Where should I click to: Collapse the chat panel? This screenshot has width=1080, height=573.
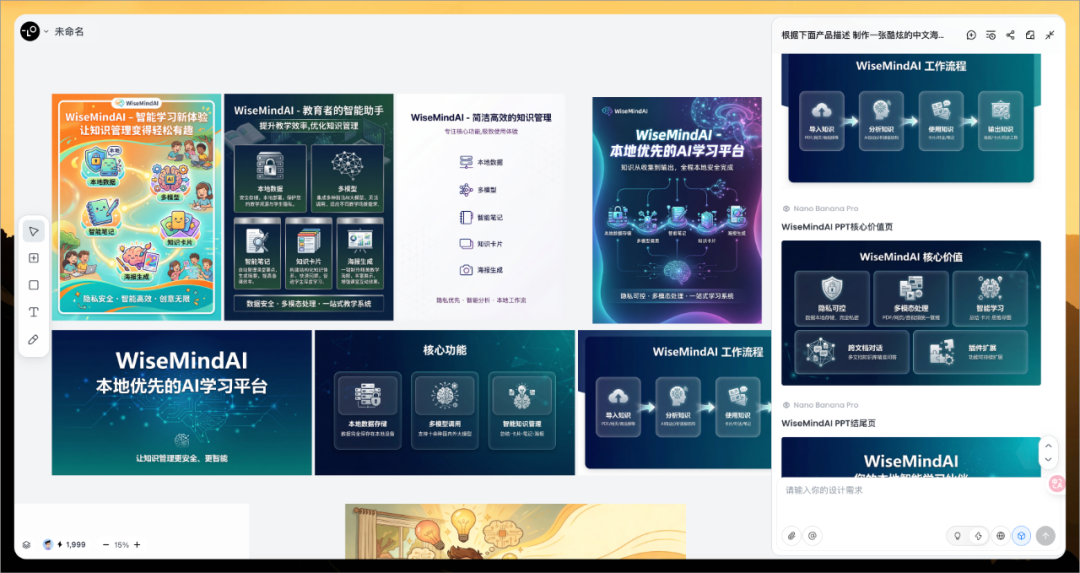1050,35
